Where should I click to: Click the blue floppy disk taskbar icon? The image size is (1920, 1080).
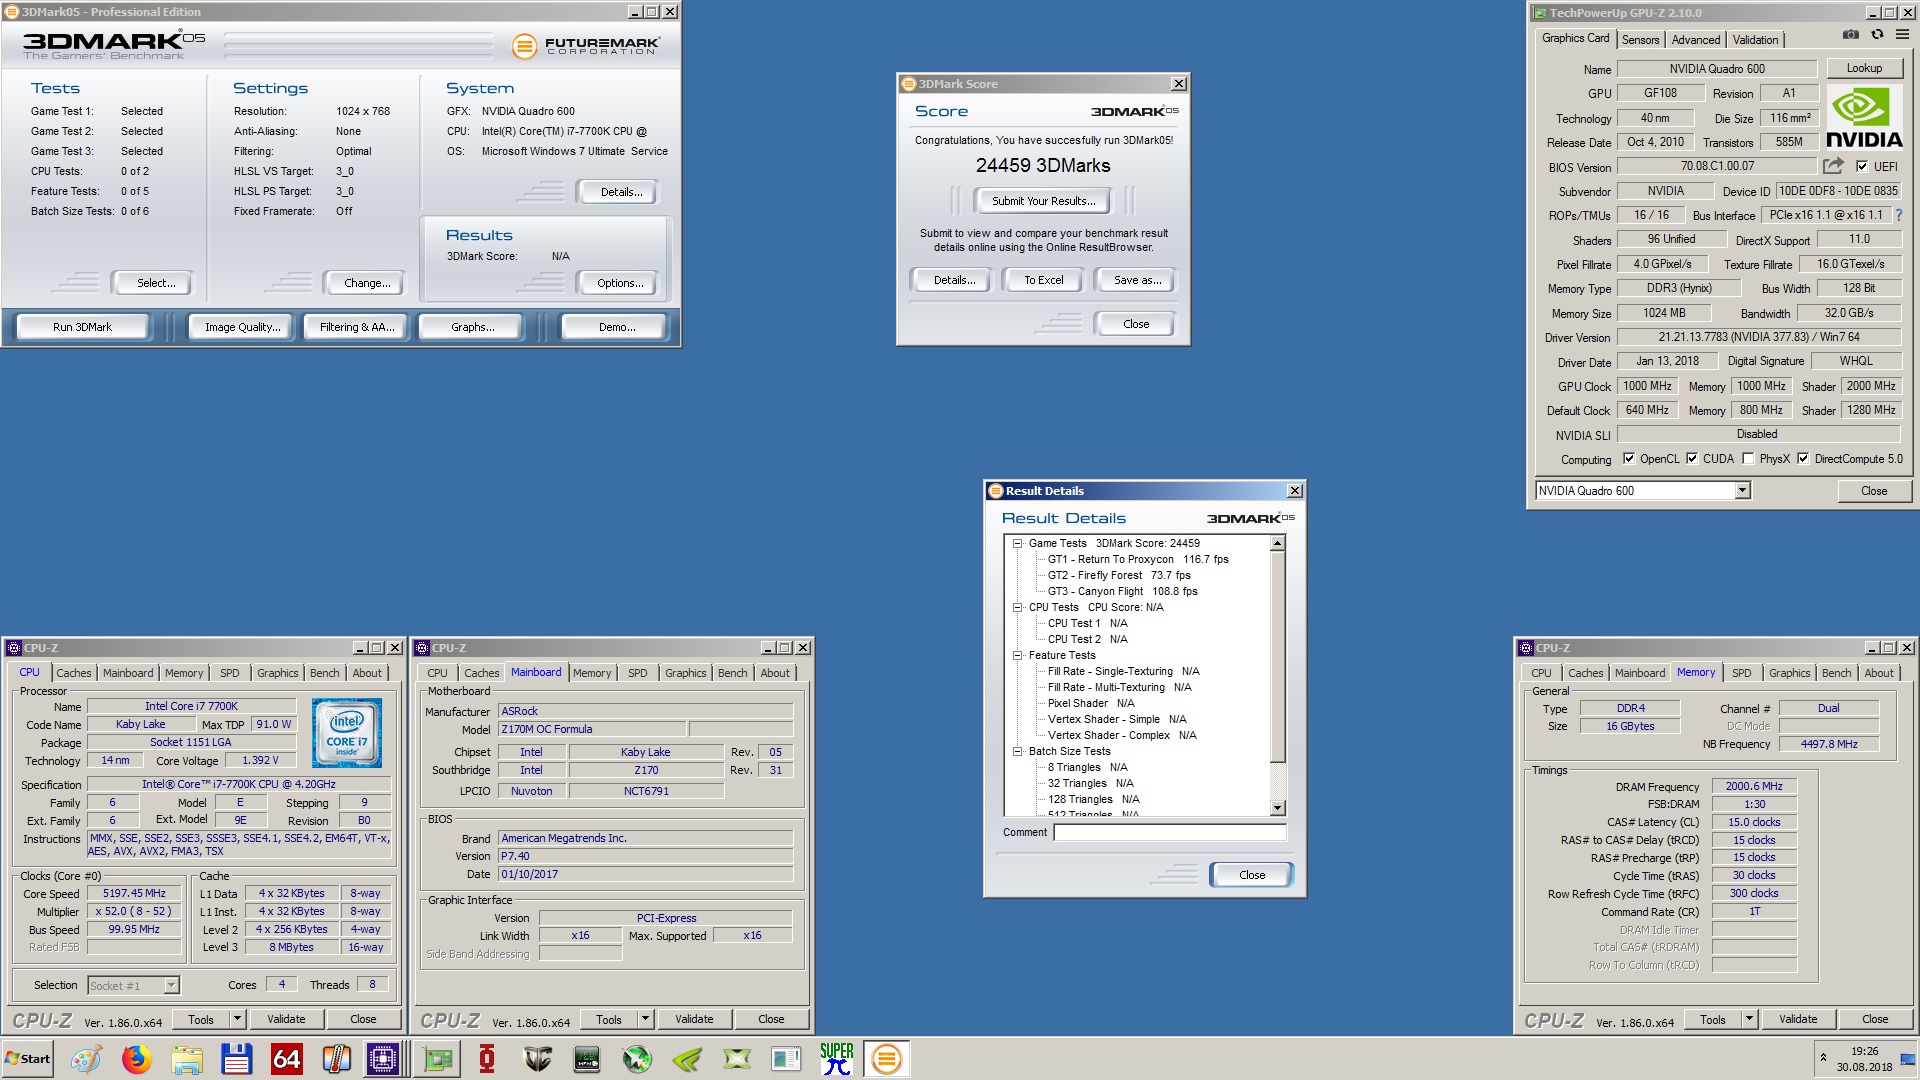(237, 1059)
